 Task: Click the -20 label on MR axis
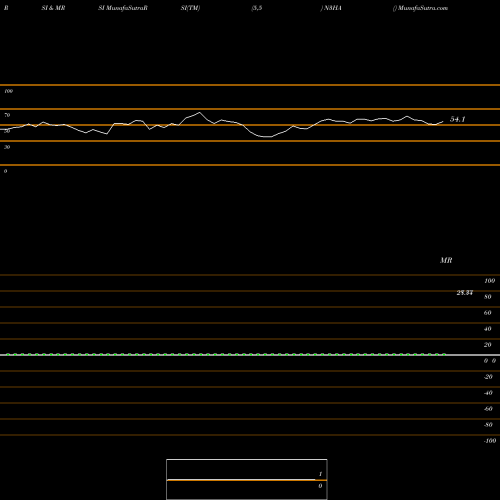pos(488,377)
